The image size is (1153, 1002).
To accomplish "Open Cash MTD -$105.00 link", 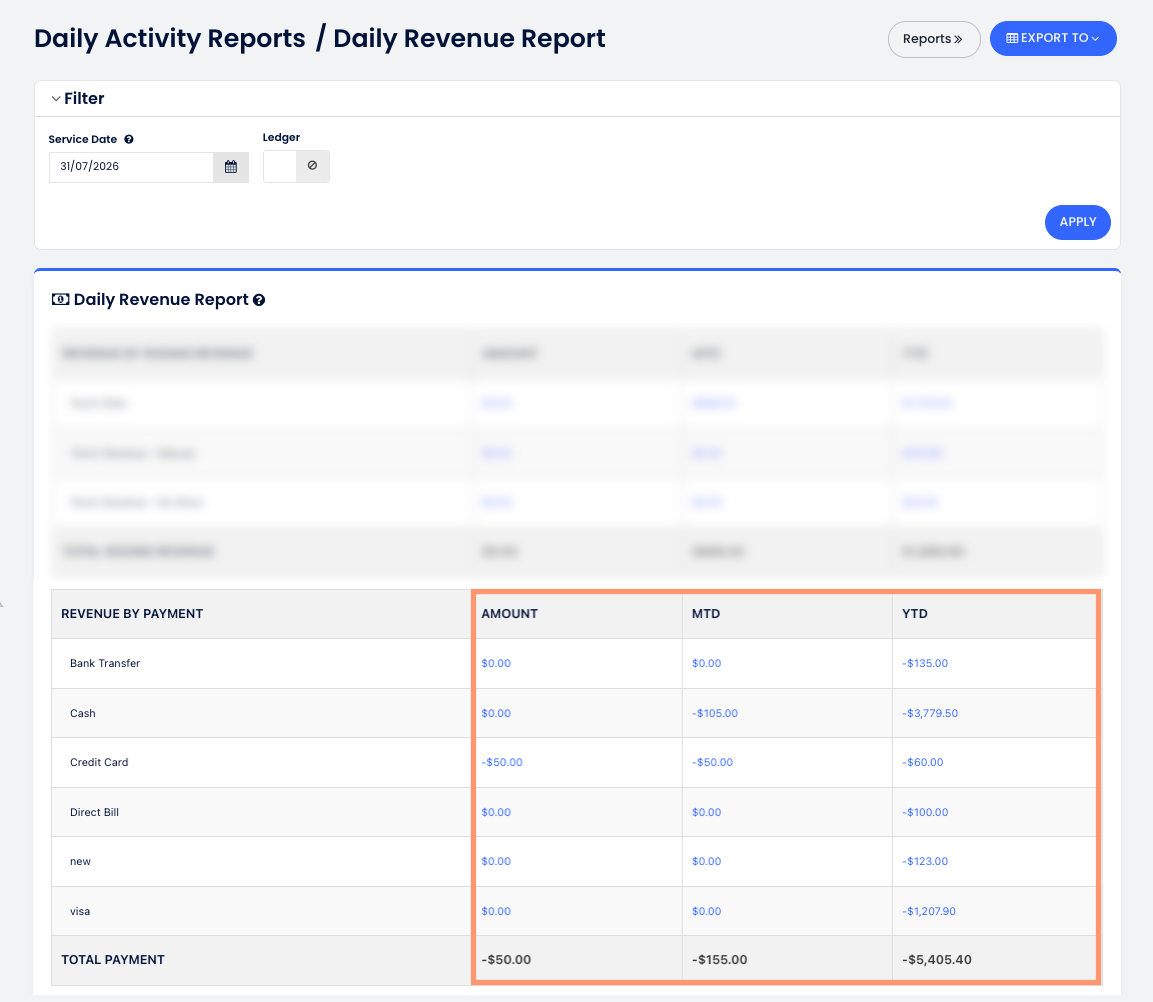I will pyautogui.click(x=715, y=713).
